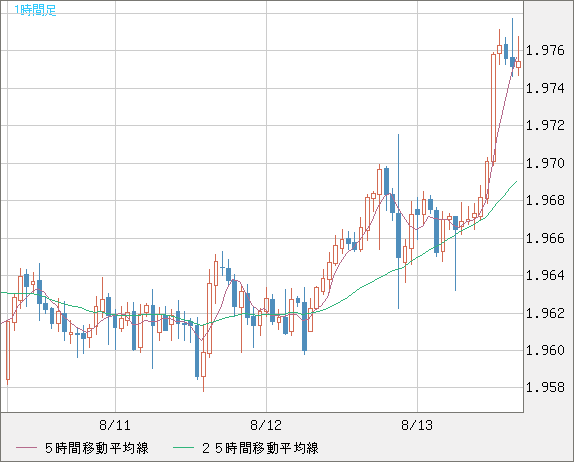574x462 pixels.
Task: Click the green 25-hour average legend line
Action: click(183, 448)
